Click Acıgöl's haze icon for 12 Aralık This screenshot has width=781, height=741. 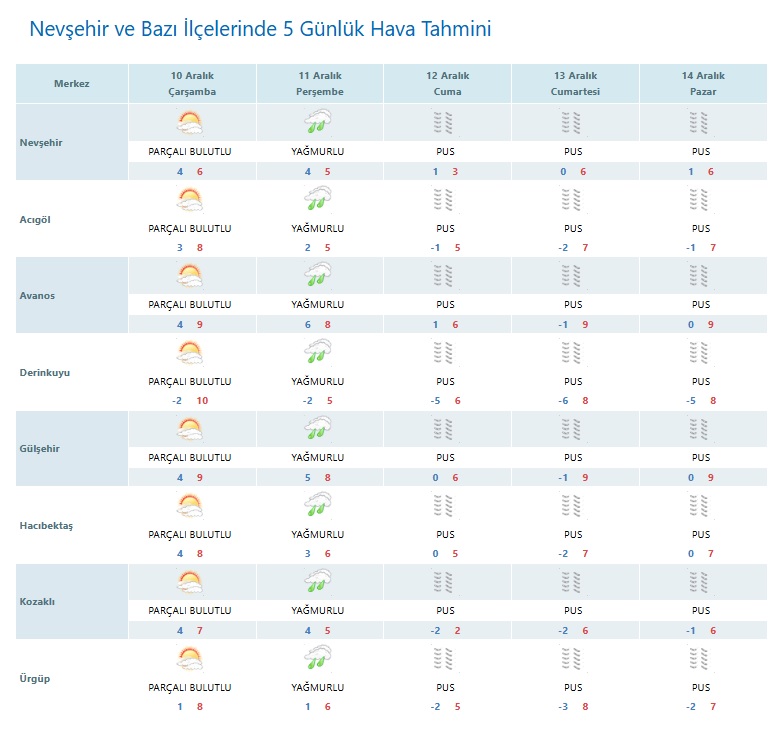(445, 200)
